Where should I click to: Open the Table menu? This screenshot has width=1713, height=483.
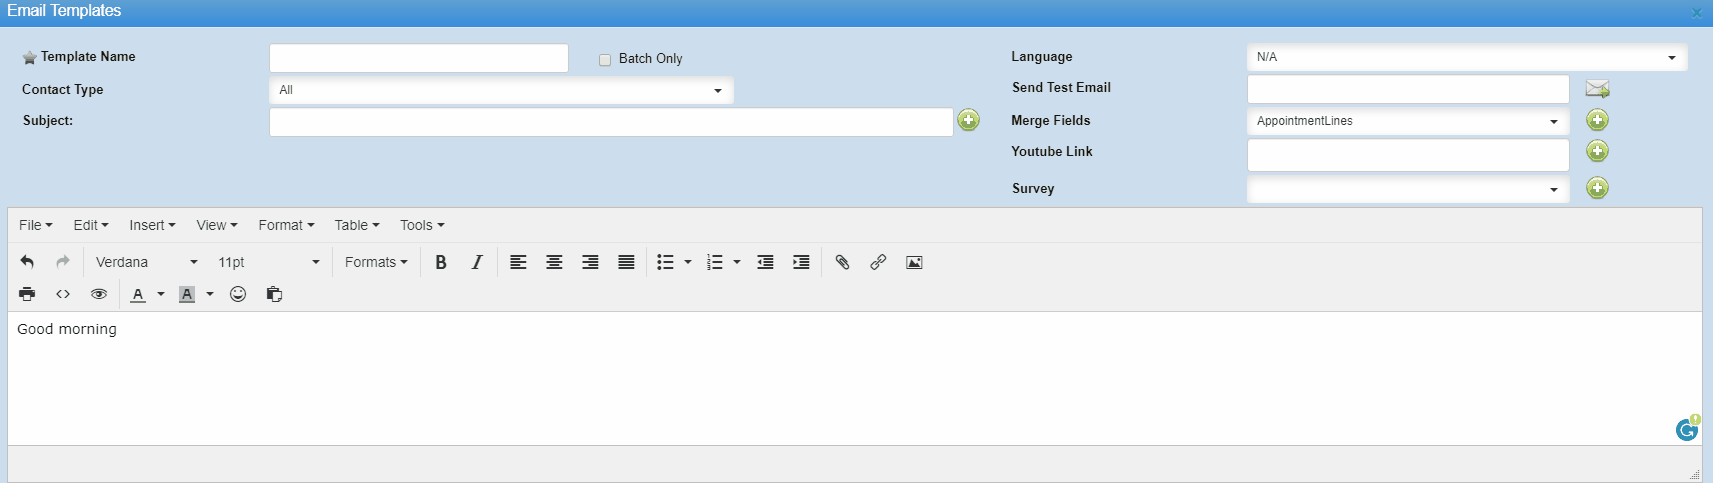(x=357, y=225)
